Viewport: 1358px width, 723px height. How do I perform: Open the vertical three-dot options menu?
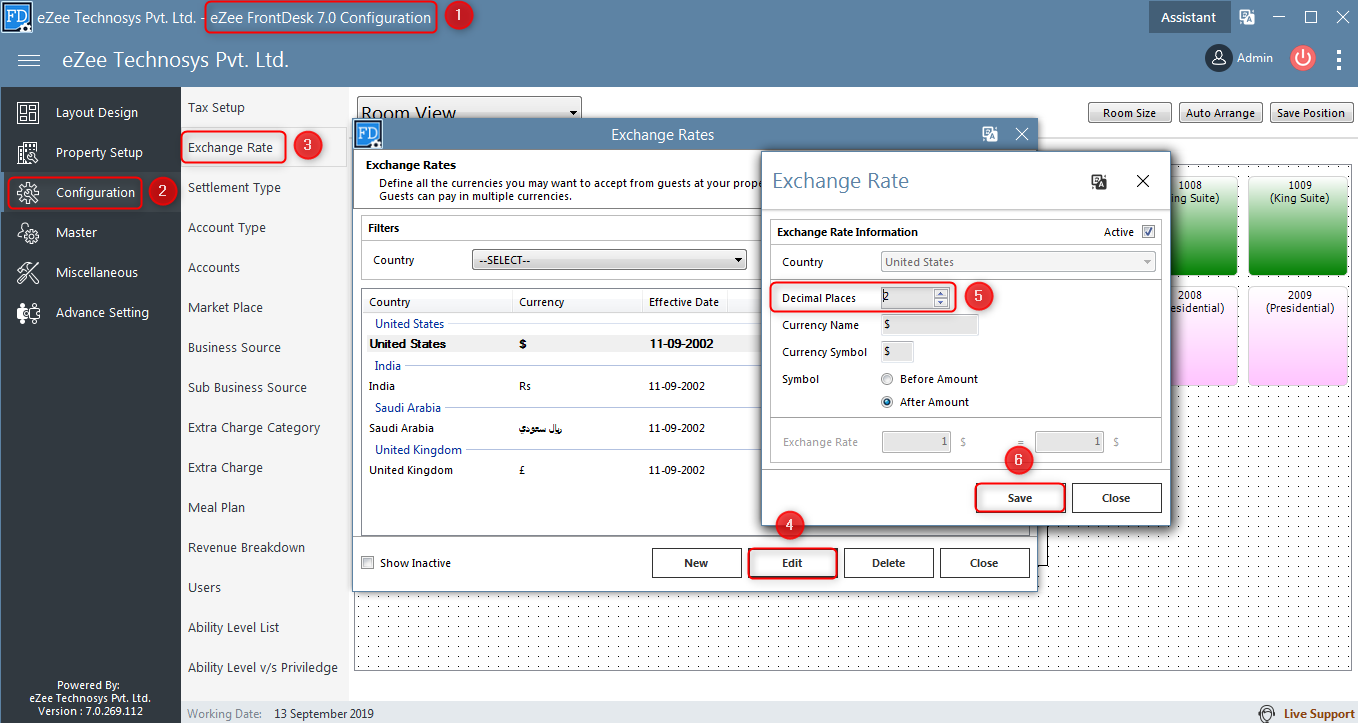click(x=1339, y=59)
